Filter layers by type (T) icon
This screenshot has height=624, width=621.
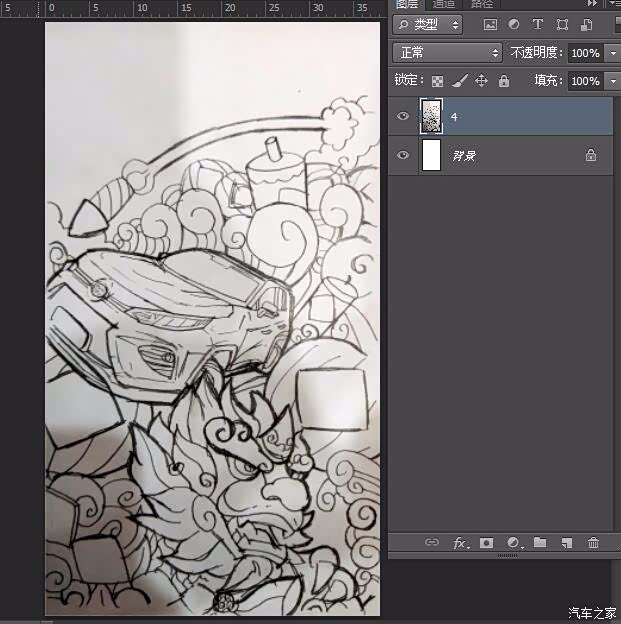coord(538,25)
